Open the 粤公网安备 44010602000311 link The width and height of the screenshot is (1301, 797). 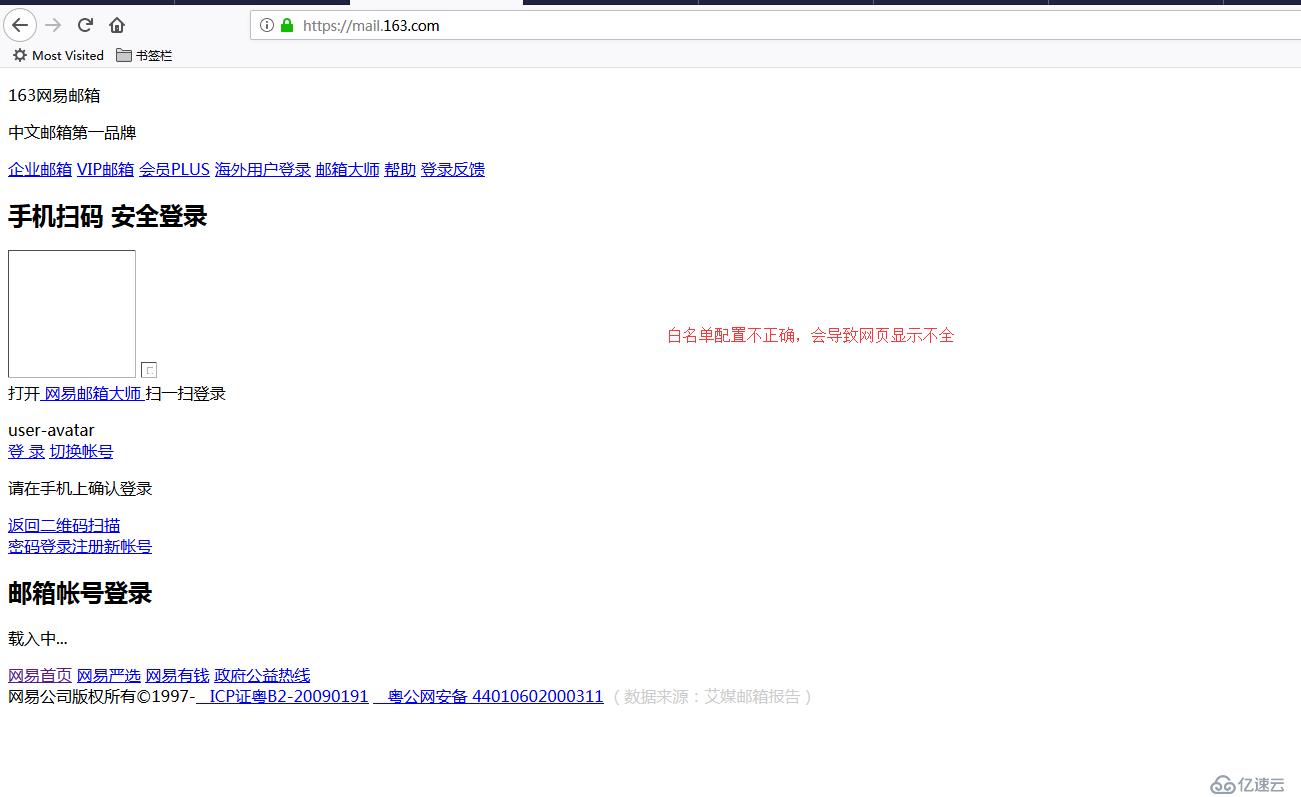click(489, 696)
